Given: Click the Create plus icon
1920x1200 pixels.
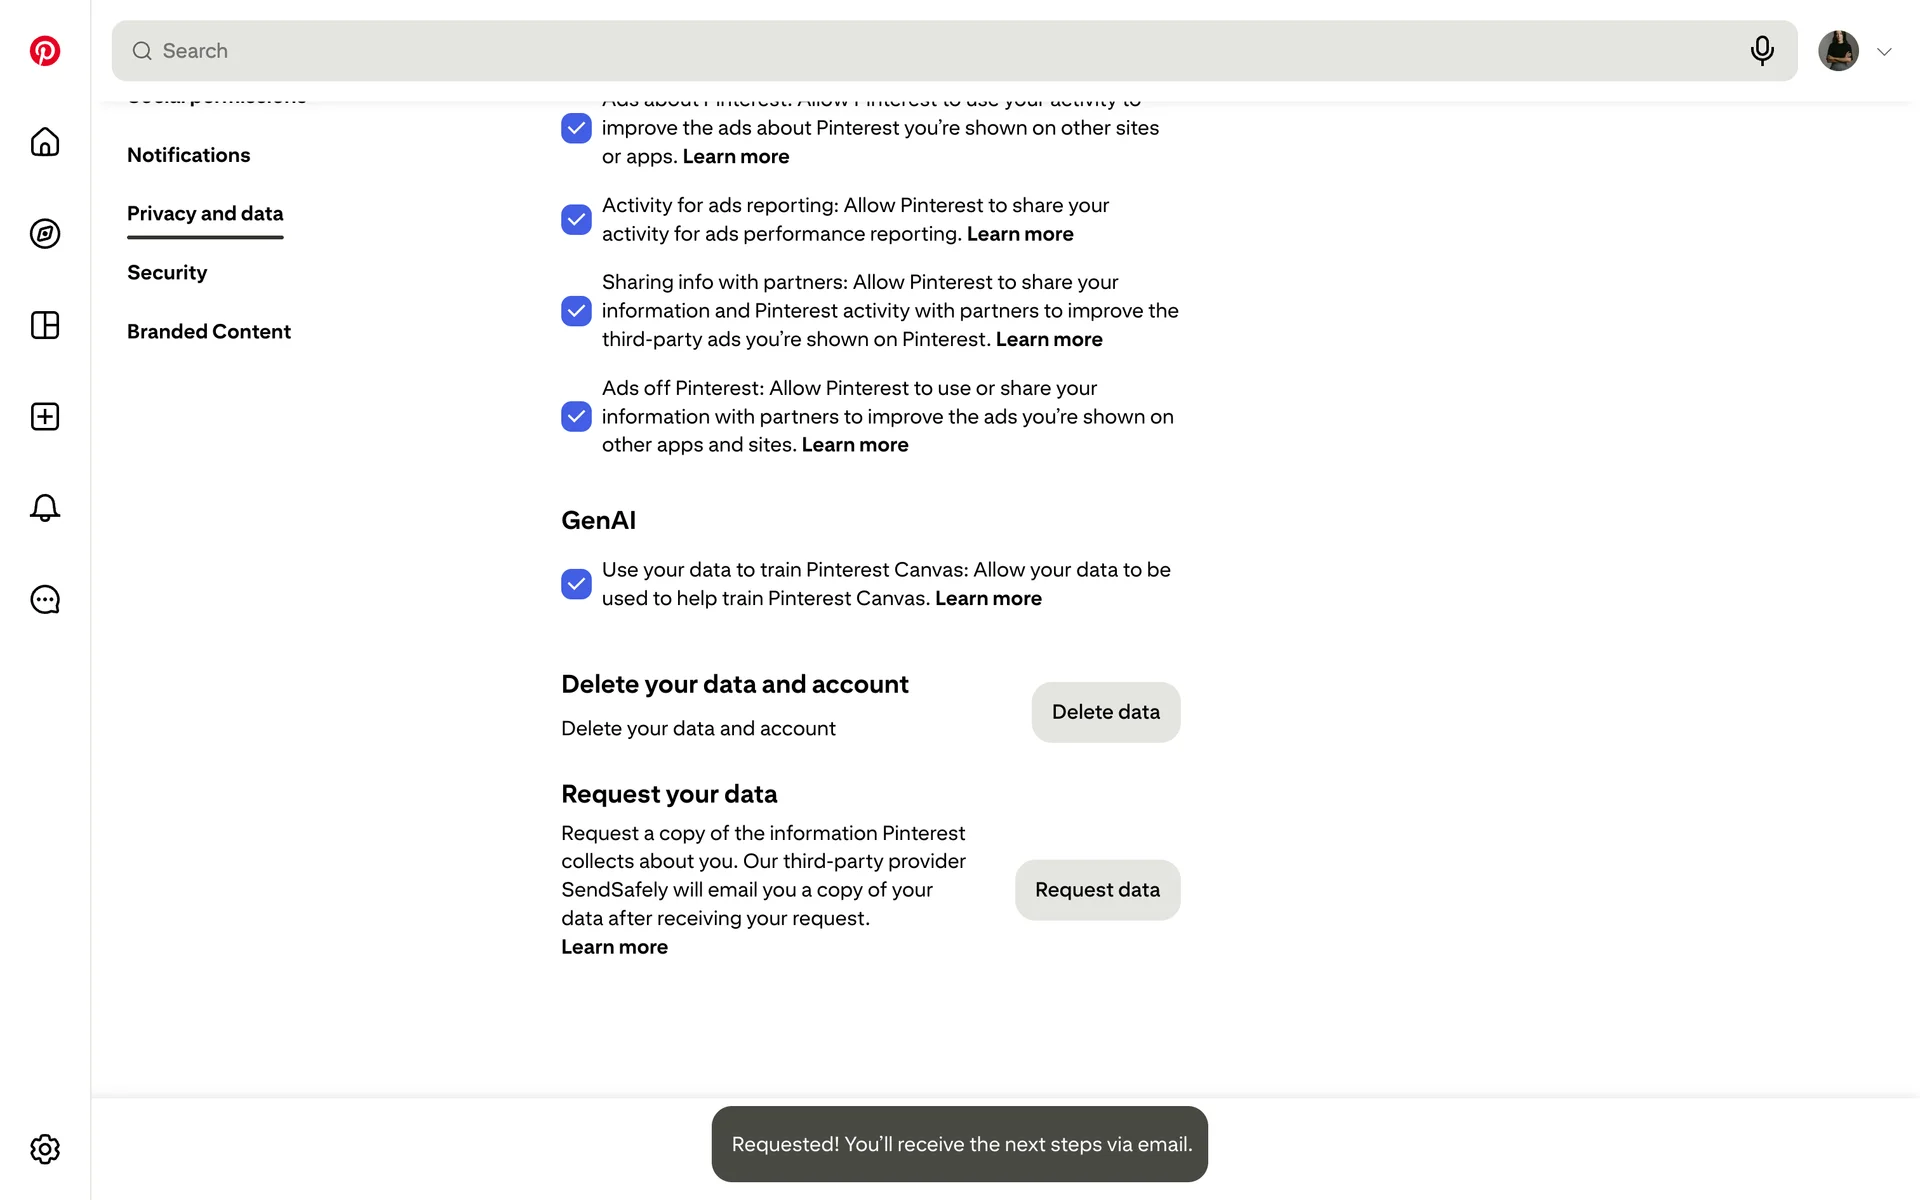Looking at the screenshot, I should point(45,417).
